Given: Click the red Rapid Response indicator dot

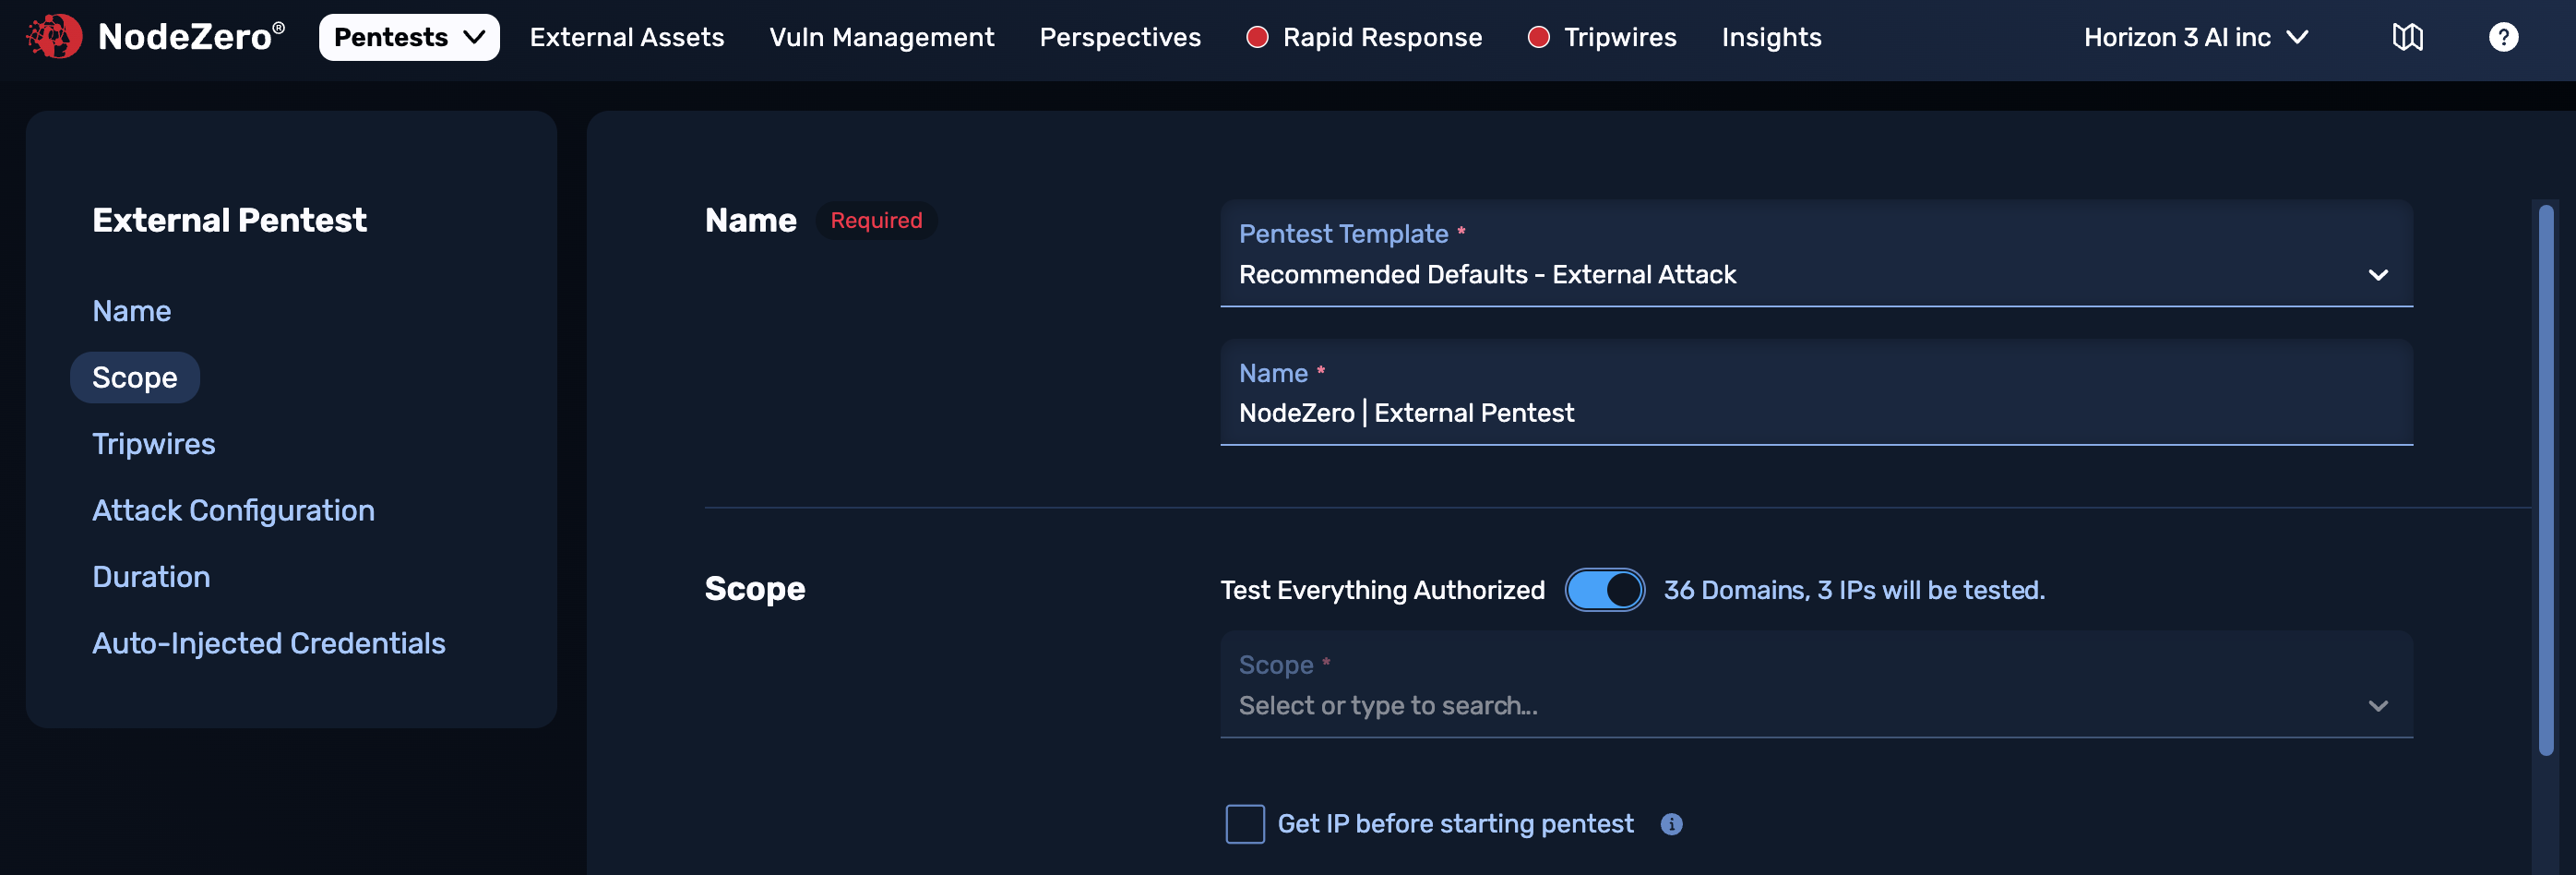Looking at the screenshot, I should tap(1257, 37).
